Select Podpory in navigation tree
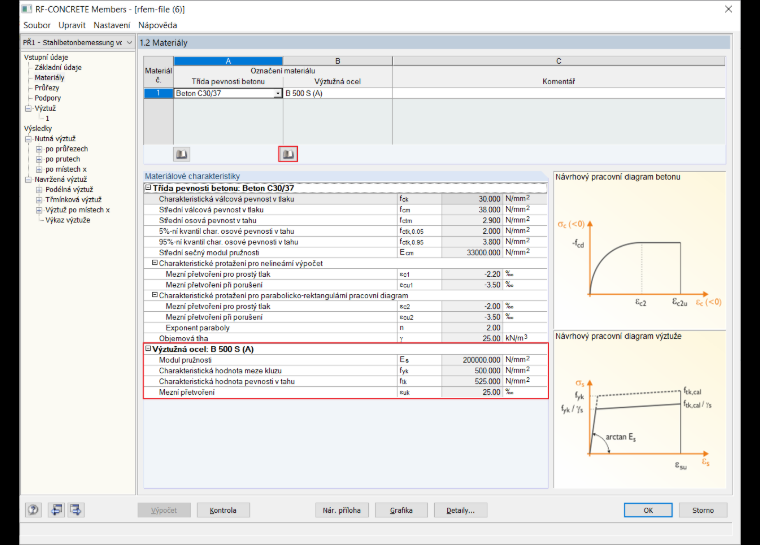 (48, 98)
